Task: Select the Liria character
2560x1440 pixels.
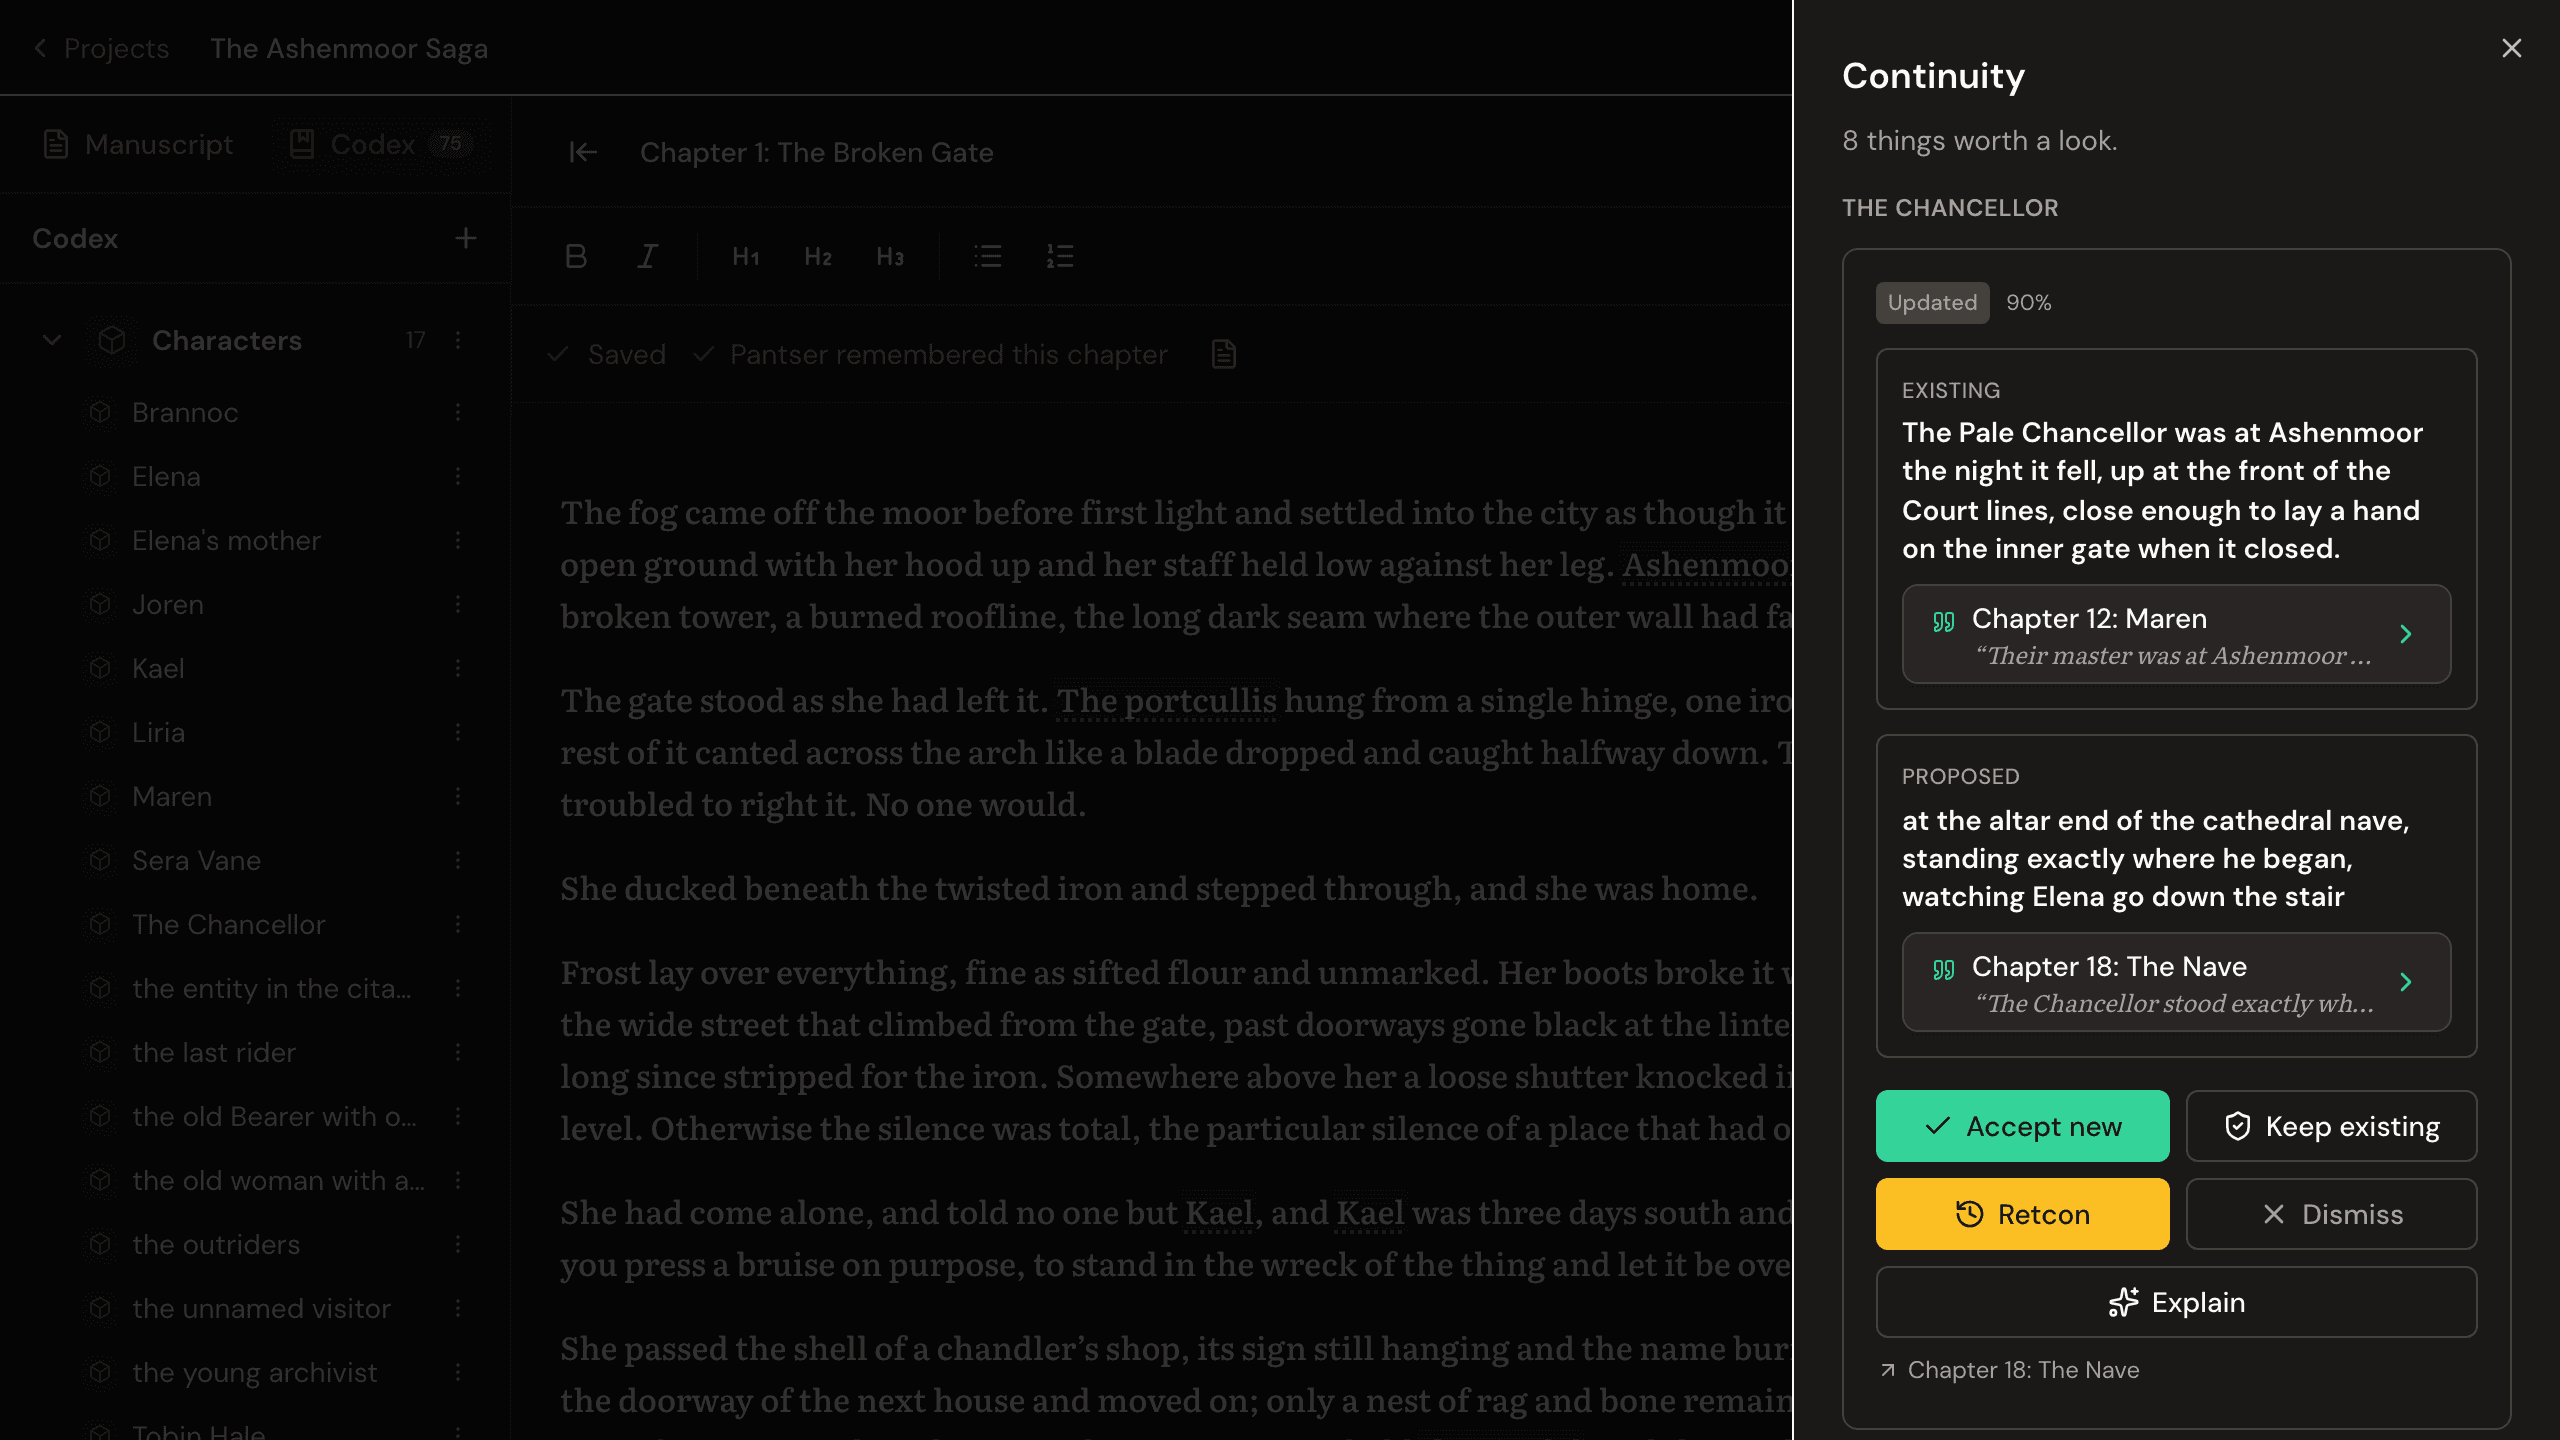Action: (158, 732)
